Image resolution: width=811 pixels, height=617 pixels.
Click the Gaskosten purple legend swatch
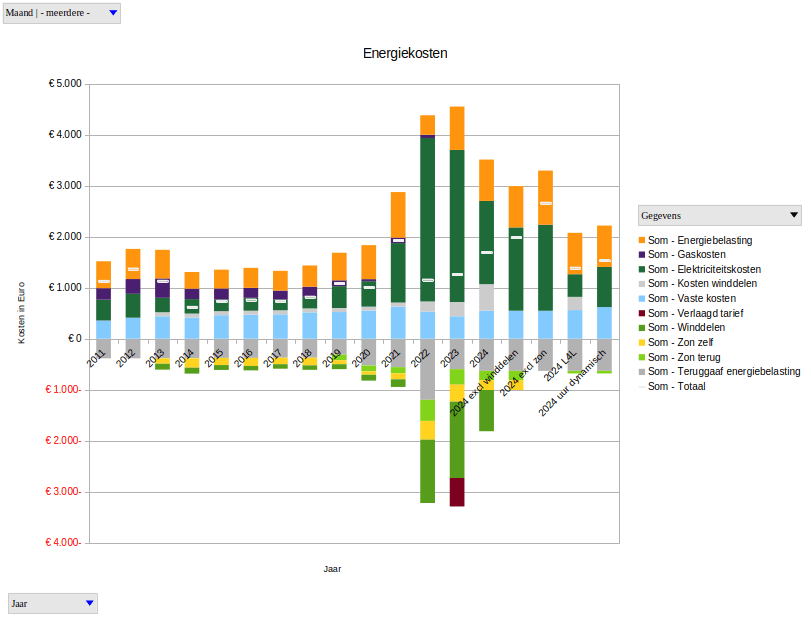[642, 255]
